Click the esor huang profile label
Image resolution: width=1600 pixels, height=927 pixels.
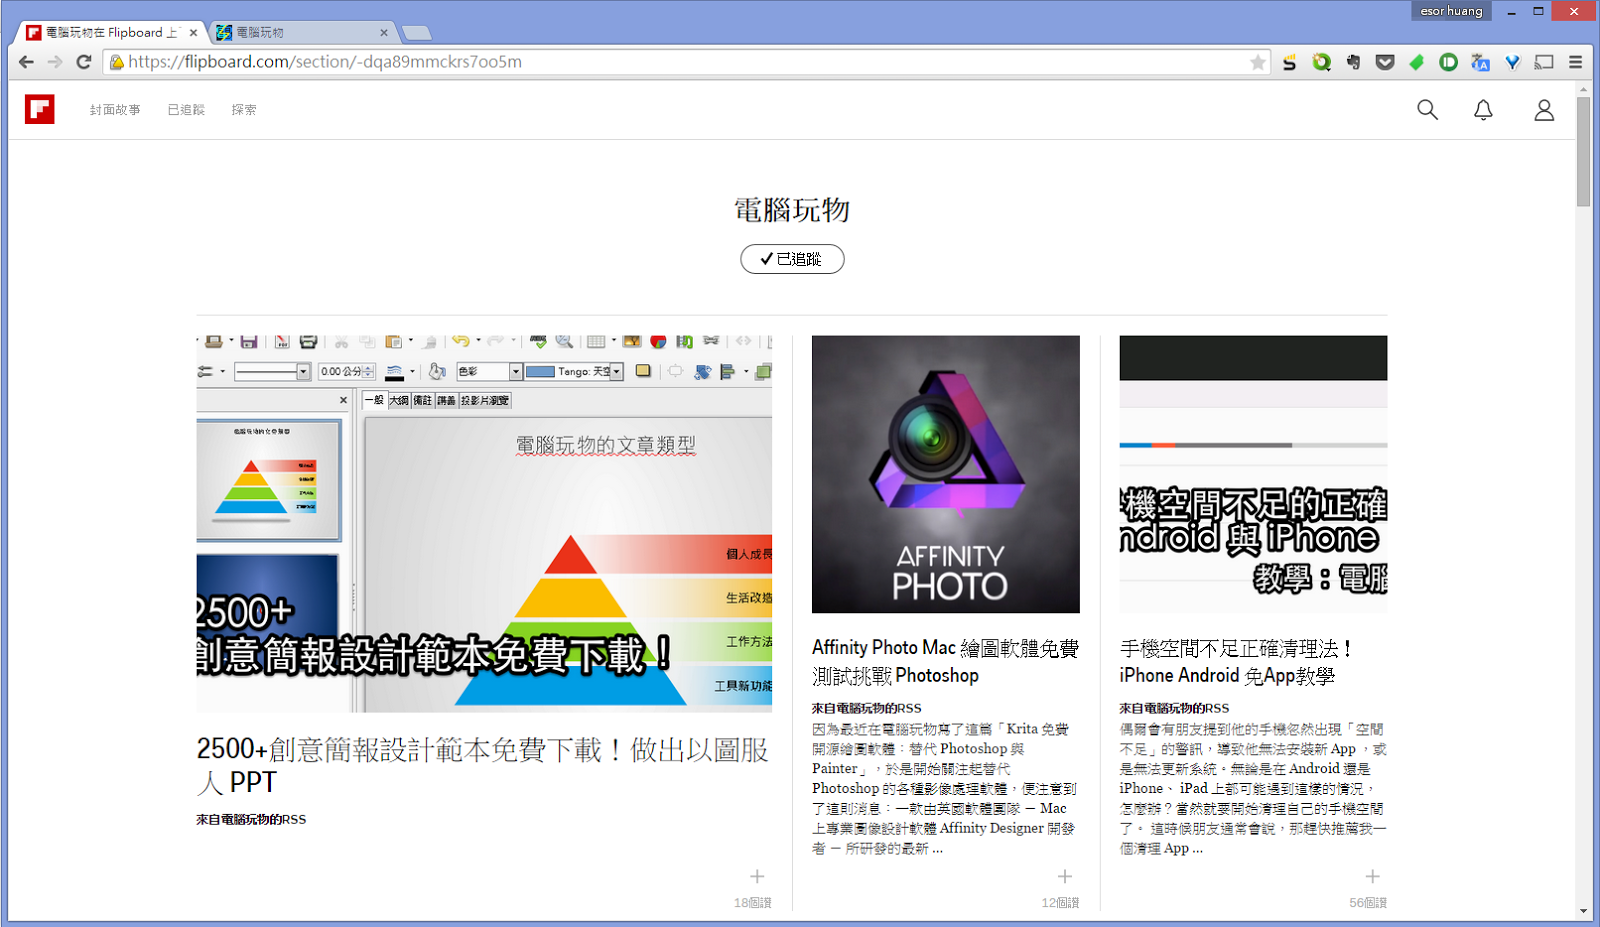pyautogui.click(x=1451, y=11)
